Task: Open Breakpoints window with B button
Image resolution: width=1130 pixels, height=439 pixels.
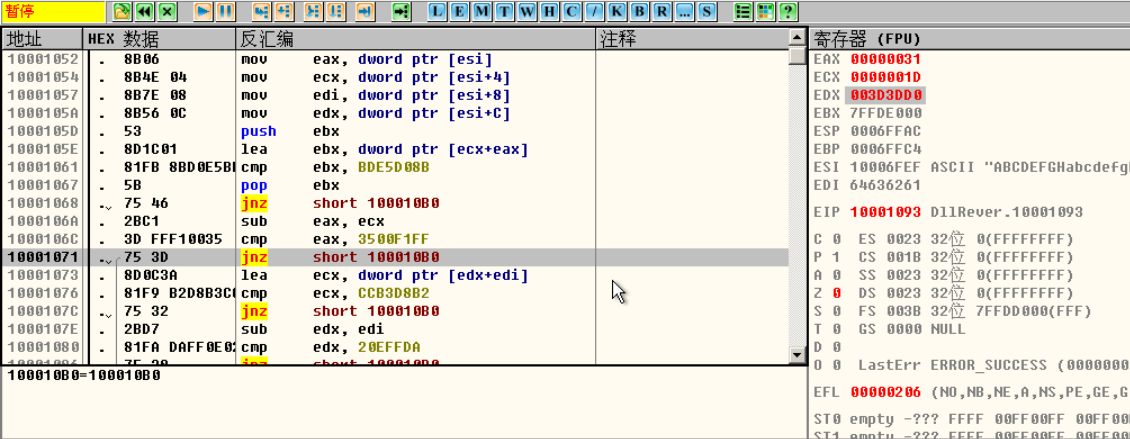Action: [639, 11]
